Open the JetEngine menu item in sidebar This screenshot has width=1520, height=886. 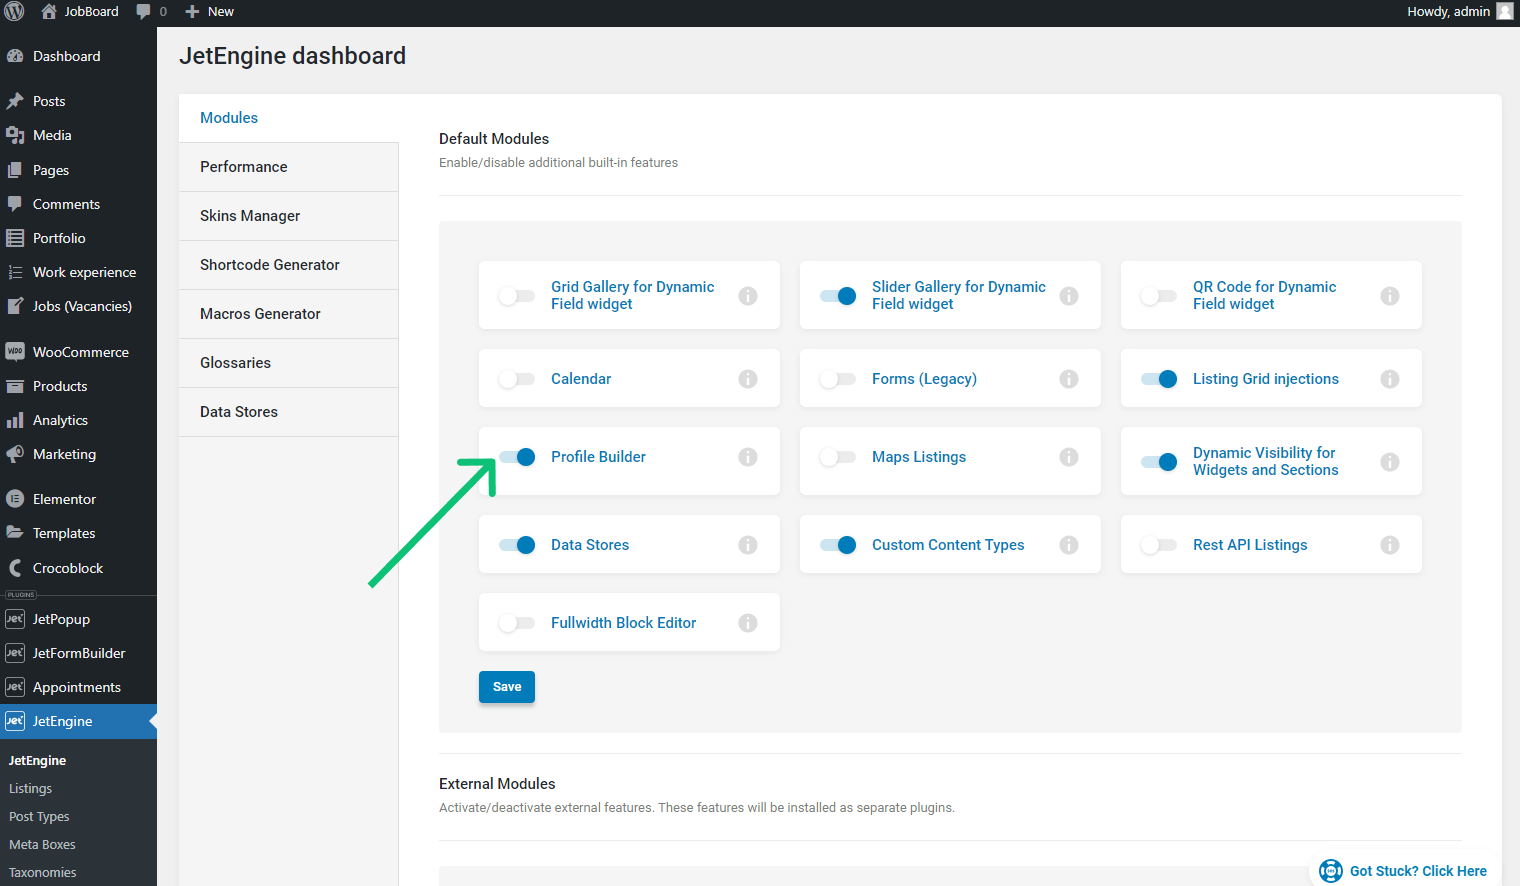click(78, 721)
